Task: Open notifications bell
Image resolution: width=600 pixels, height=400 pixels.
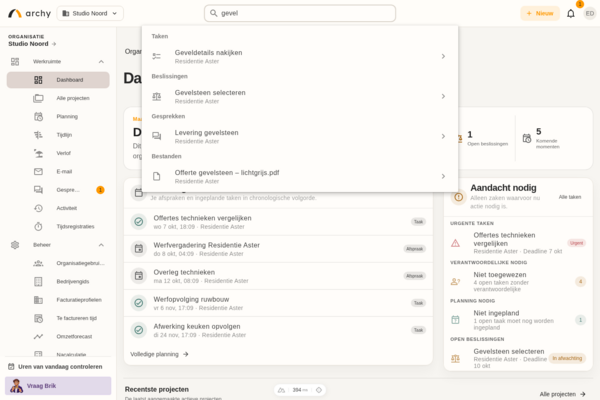Action: [571, 14]
